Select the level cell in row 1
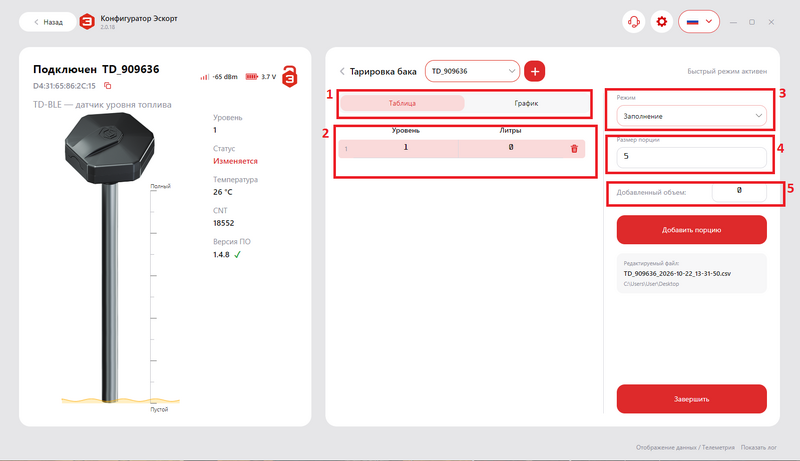Viewport: 800px width, 461px height. pos(406,147)
